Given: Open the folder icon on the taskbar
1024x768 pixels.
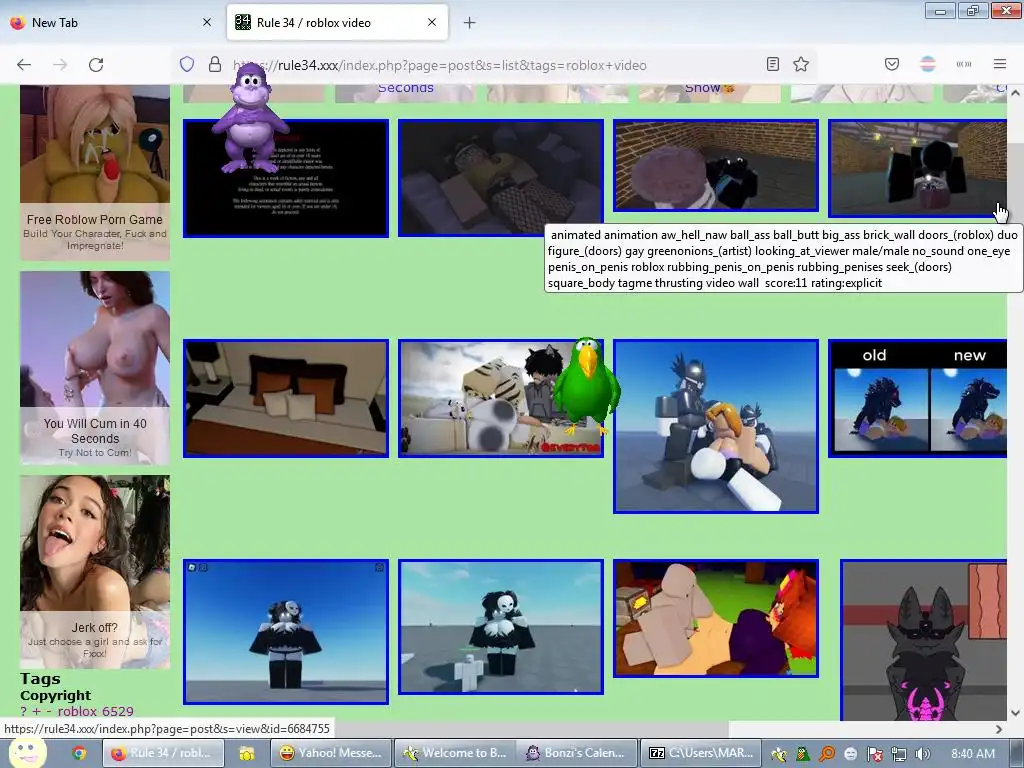Looking at the screenshot, I should coord(247,754).
